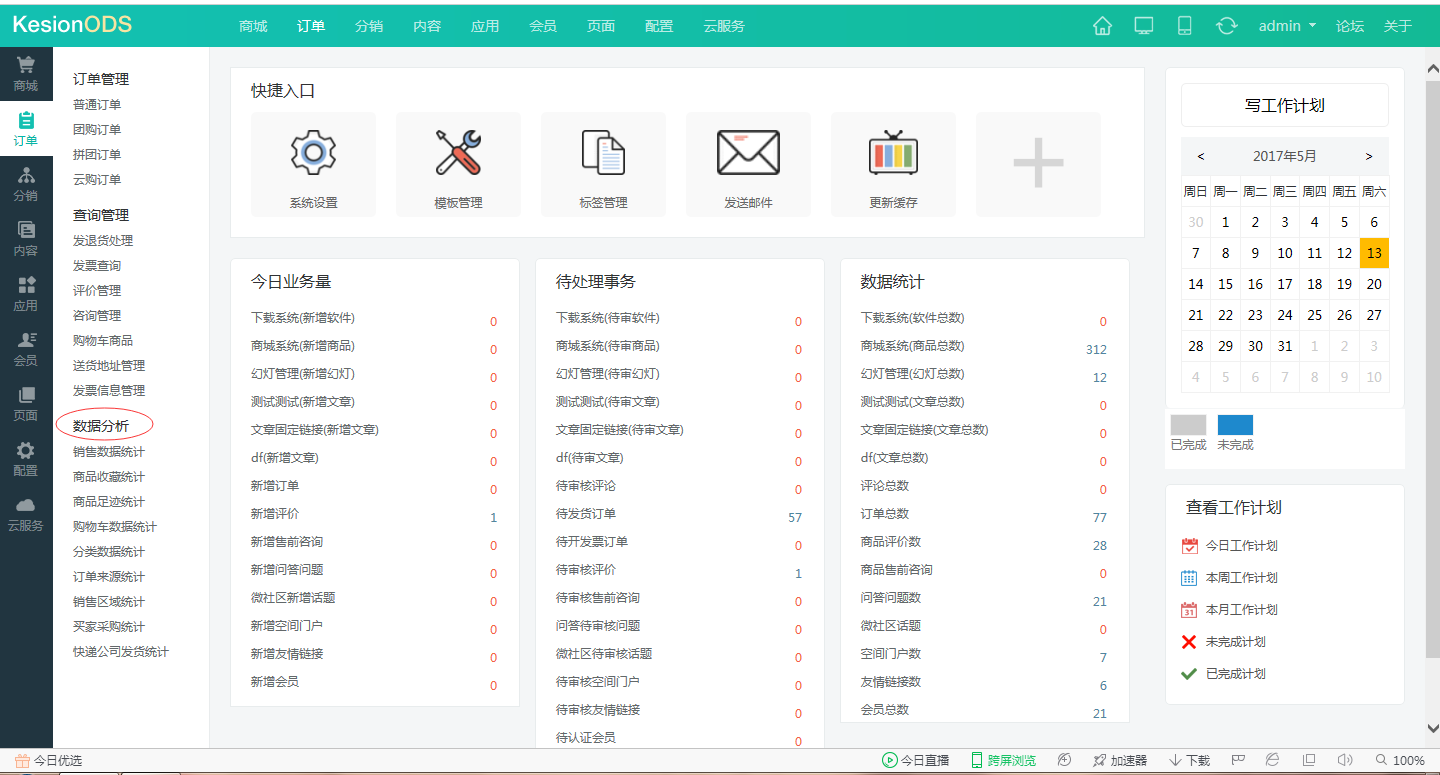Open 发票查询 in the sidebar
This screenshot has height=775, width=1440.
(x=97, y=266)
